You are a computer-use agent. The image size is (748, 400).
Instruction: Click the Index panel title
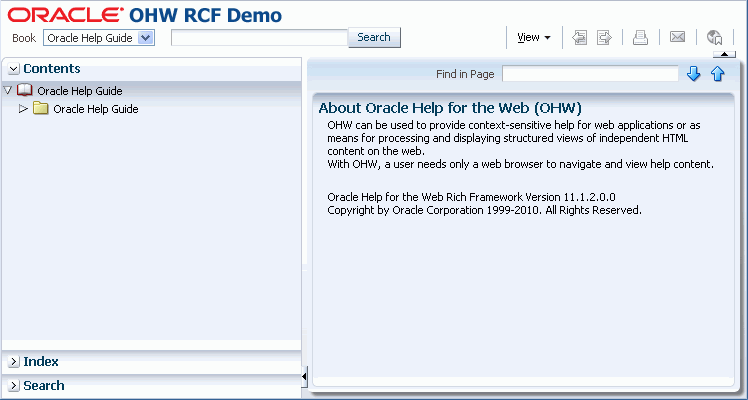click(x=41, y=362)
